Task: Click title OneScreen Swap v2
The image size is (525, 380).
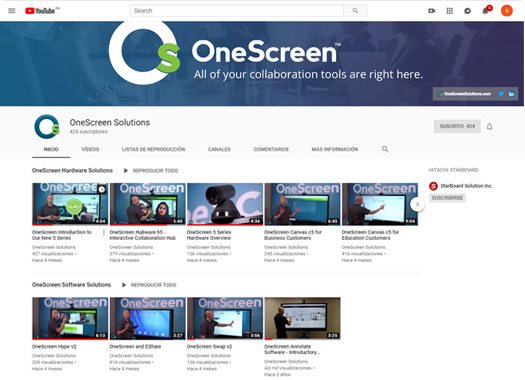Action: point(209,347)
